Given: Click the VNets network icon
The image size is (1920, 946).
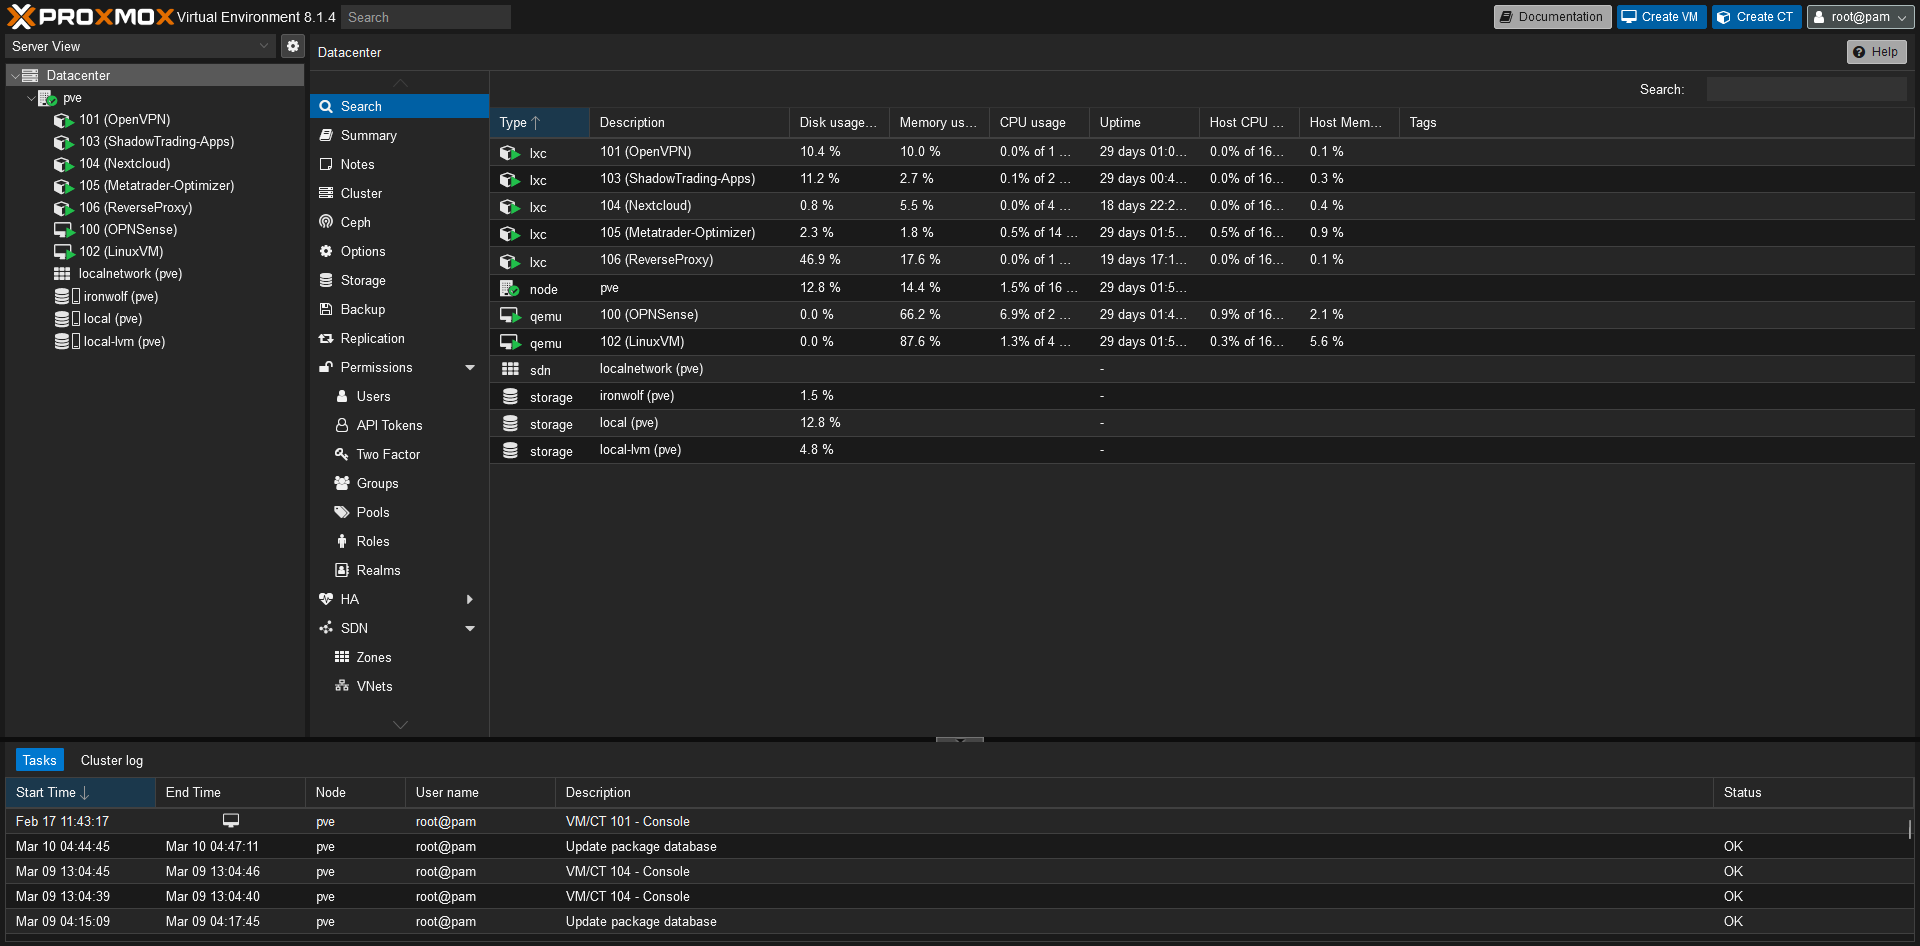Looking at the screenshot, I should point(342,686).
